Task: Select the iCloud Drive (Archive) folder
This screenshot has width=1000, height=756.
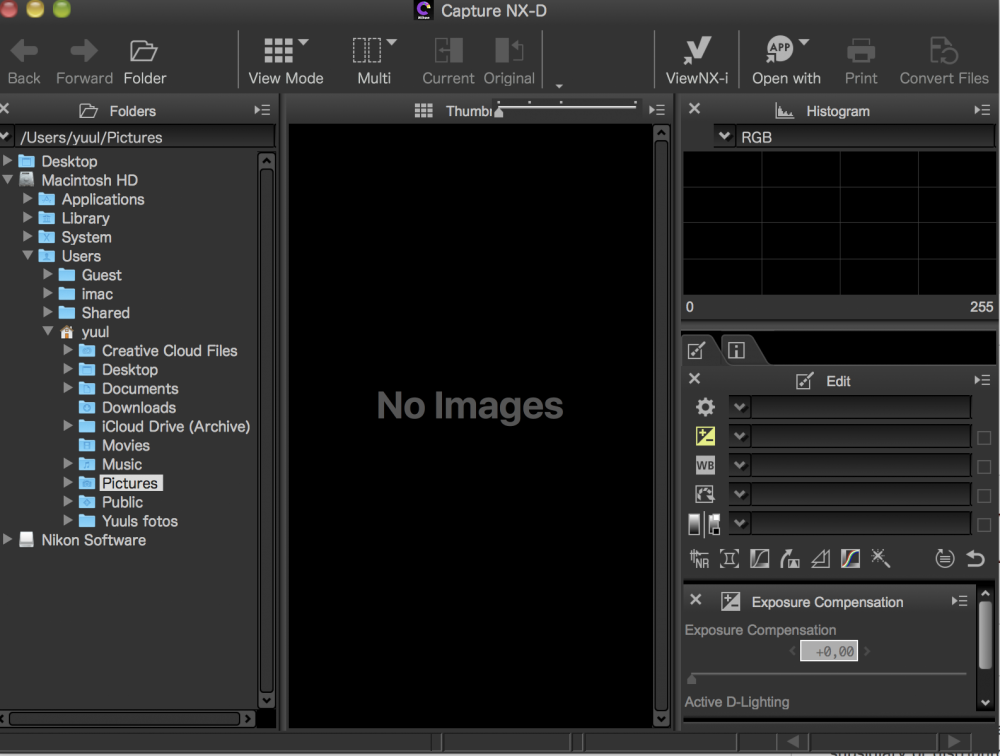Action: [x=175, y=426]
